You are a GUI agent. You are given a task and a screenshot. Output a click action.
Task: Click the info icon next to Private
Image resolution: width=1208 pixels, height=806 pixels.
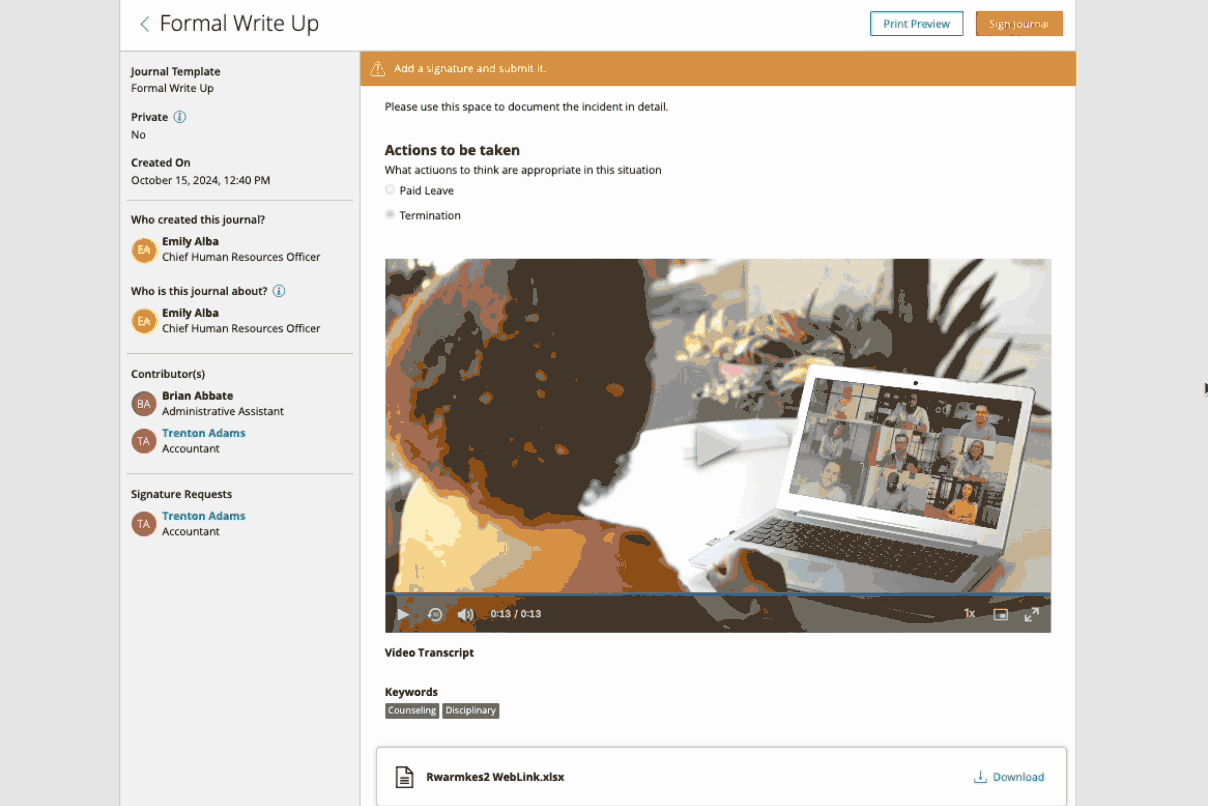180,117
